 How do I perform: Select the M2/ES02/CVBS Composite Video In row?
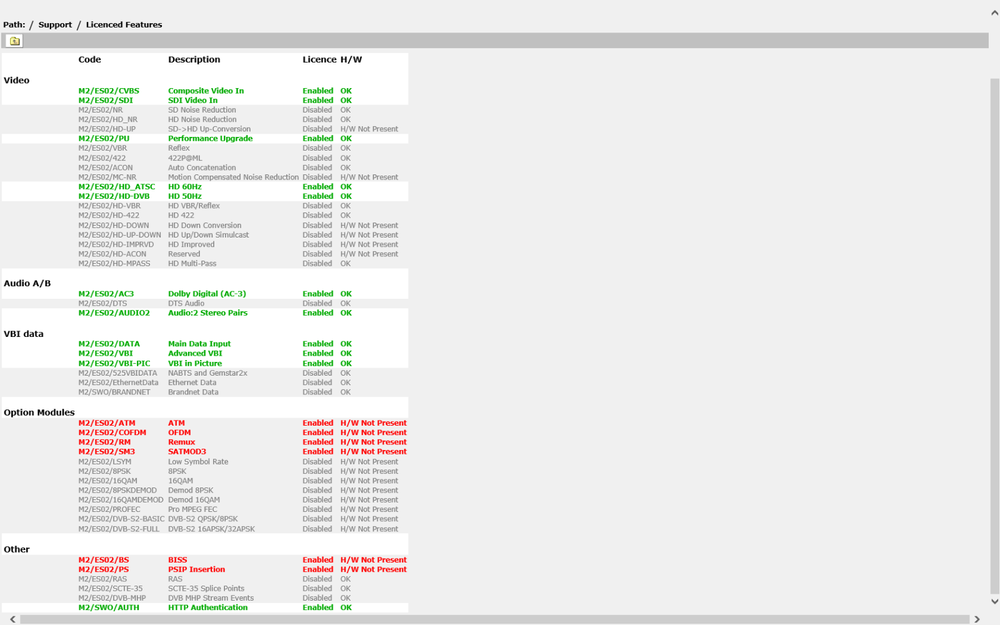click(x=205, y=91)
